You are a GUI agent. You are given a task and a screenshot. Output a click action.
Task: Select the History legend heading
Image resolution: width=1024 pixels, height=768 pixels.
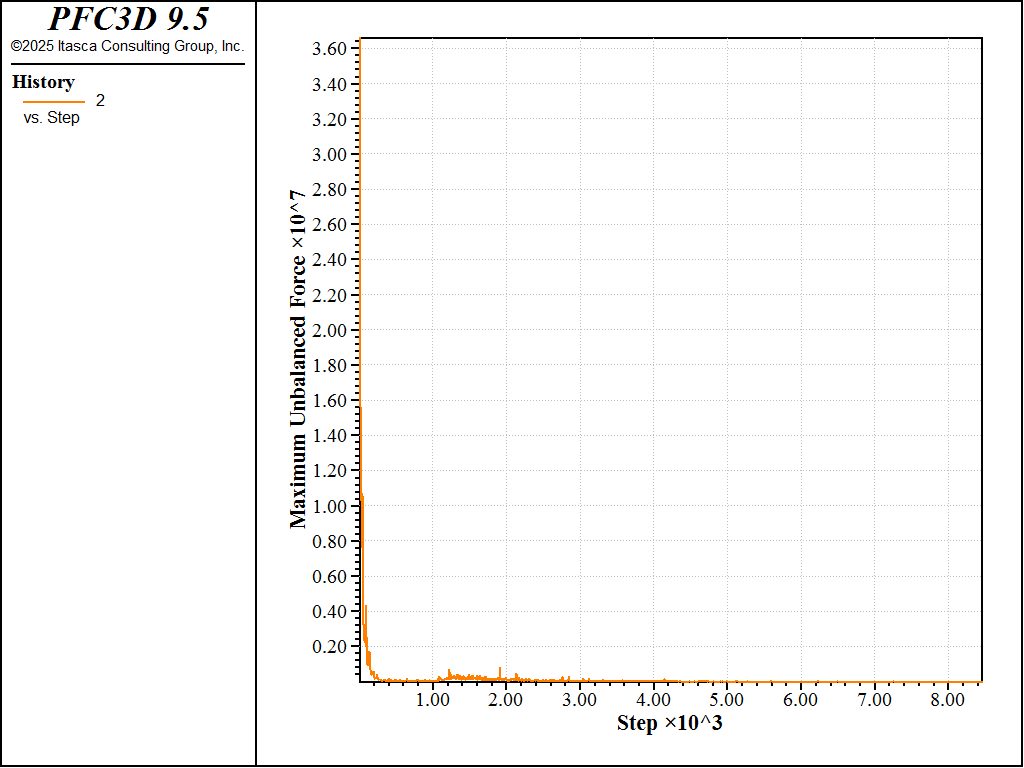point(43,82)
